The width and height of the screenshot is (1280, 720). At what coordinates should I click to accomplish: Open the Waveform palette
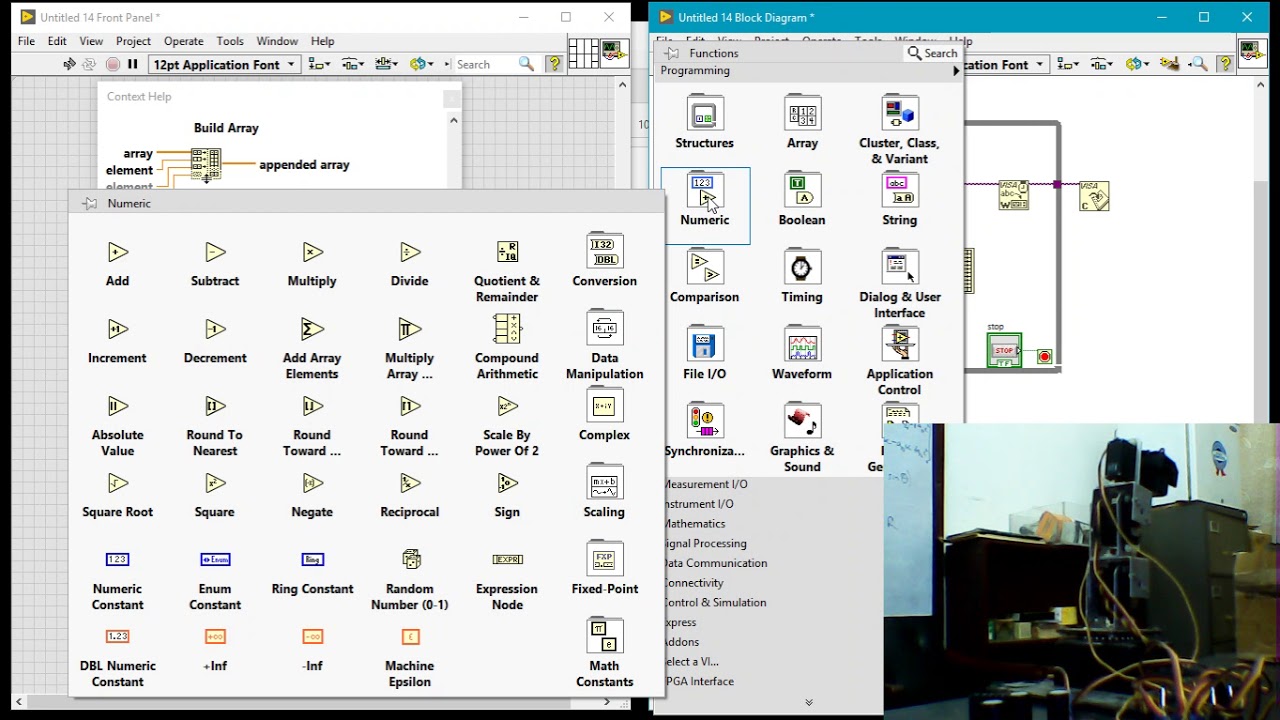[802, 344]
